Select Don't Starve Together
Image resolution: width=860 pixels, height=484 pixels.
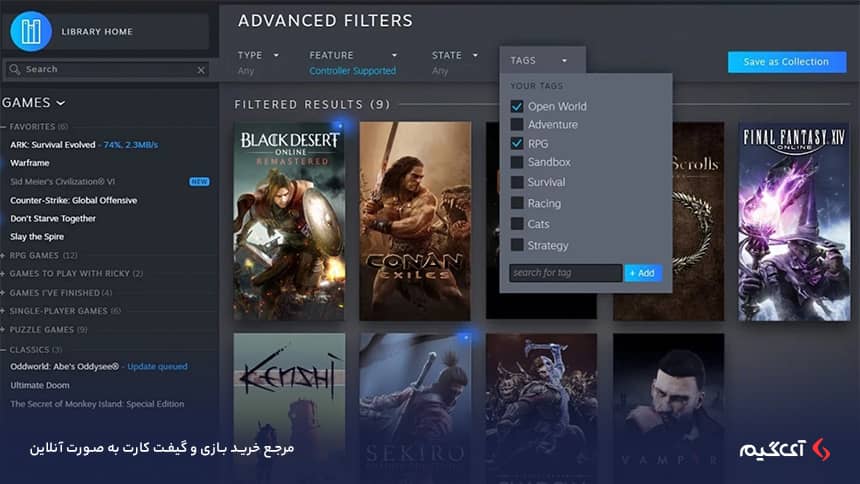(53, 218)
